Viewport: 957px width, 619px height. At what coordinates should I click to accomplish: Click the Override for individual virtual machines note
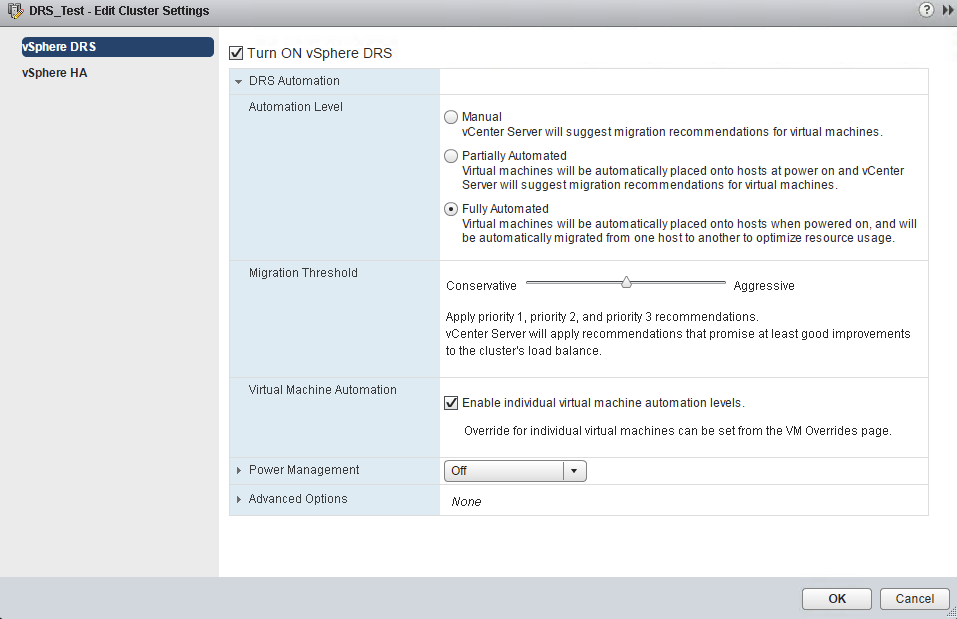pos(677,431)
